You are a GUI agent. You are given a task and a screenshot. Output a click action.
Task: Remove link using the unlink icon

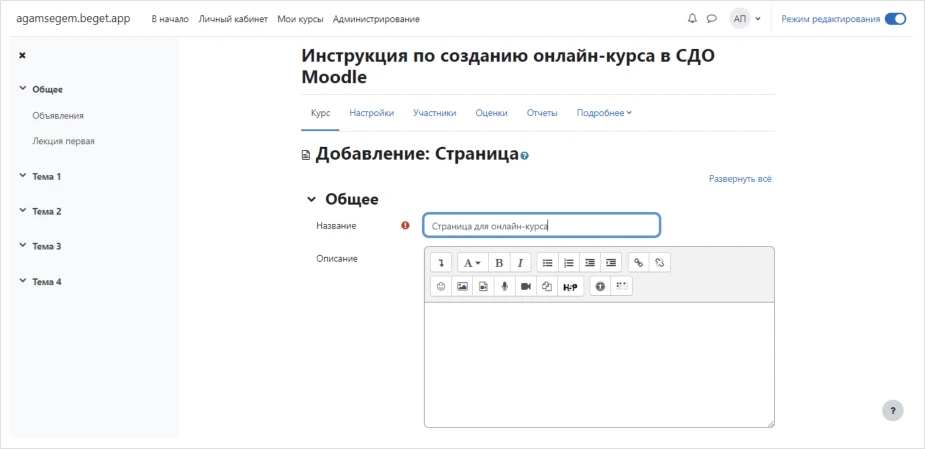(660, 263)
